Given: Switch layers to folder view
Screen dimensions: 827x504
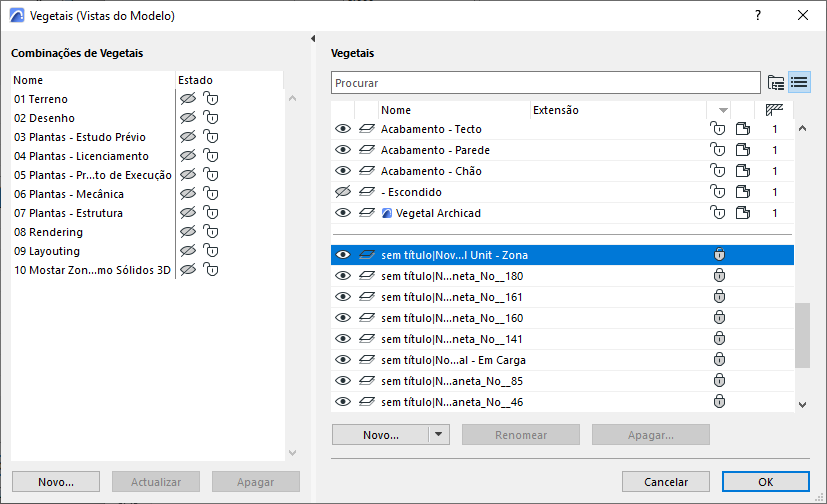Looking at the screenshot, I should coord(776,82).
